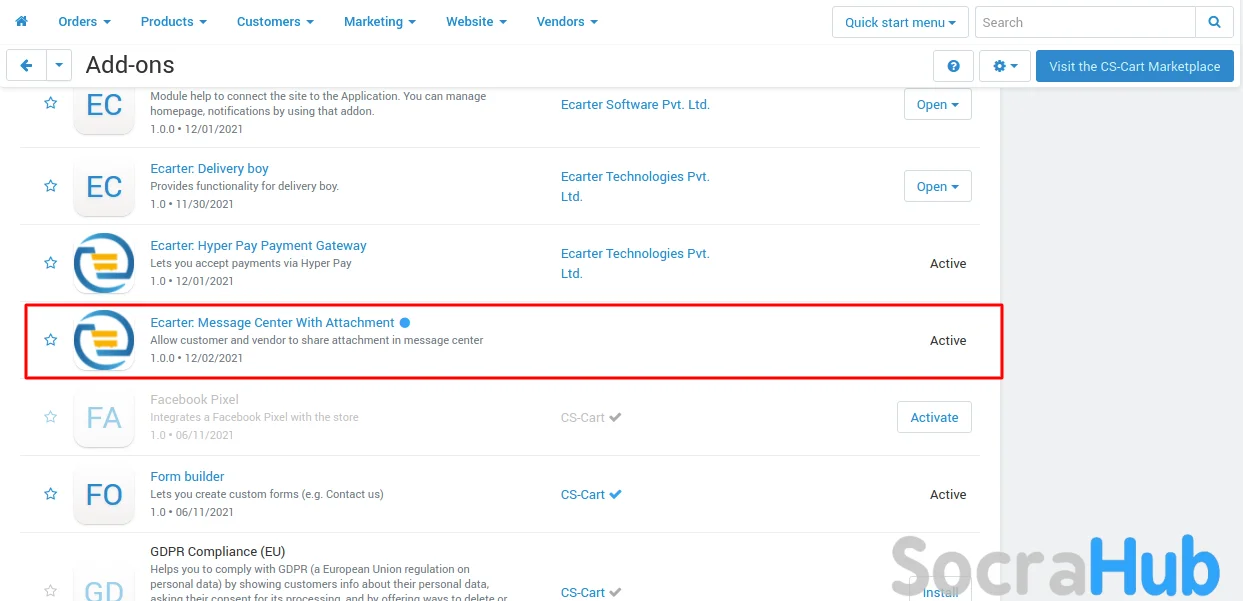Visit the CS-Cart Marketplace button
The width and height of the screenshot is (1243, 601).
click(x=1134, y=66)
